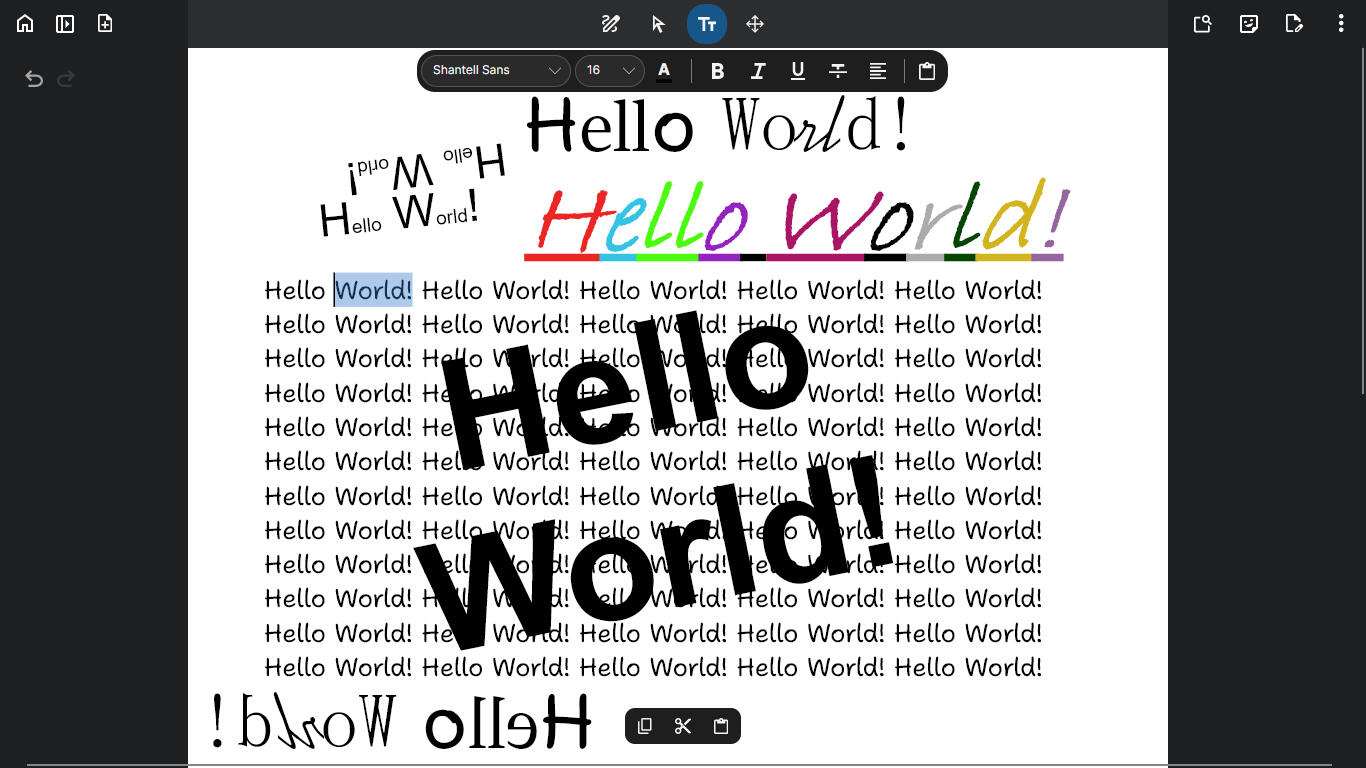
Task: Toggle italic formatting
Action: (757, 71)
